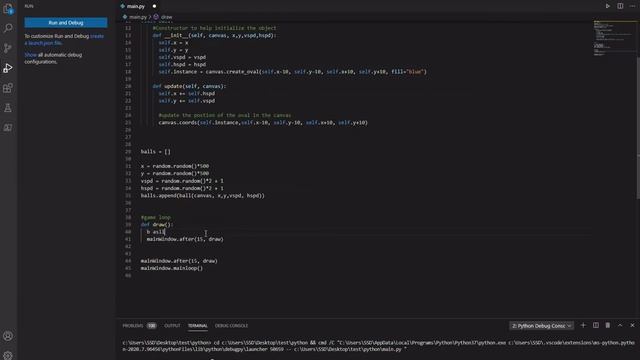
Task: Click the canvas.coords(self.instance... line
Action: [x=263, y=122]
